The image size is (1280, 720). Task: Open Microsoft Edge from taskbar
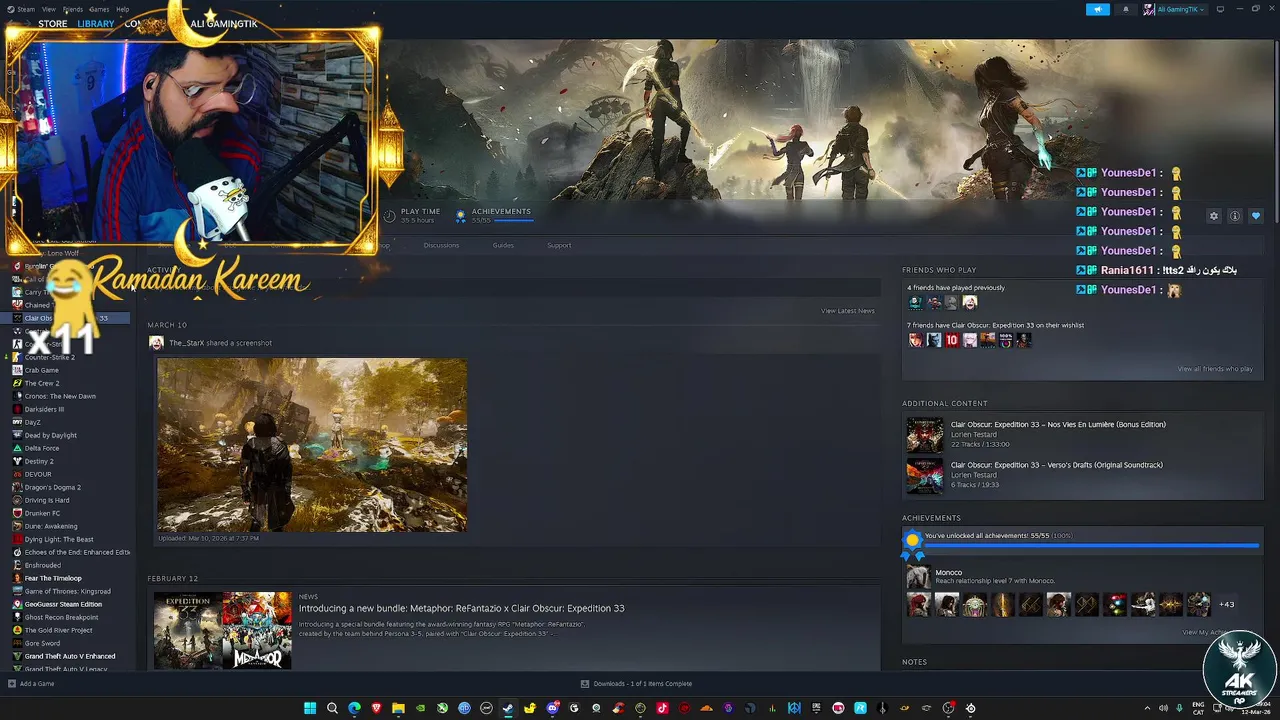point(354,708)
